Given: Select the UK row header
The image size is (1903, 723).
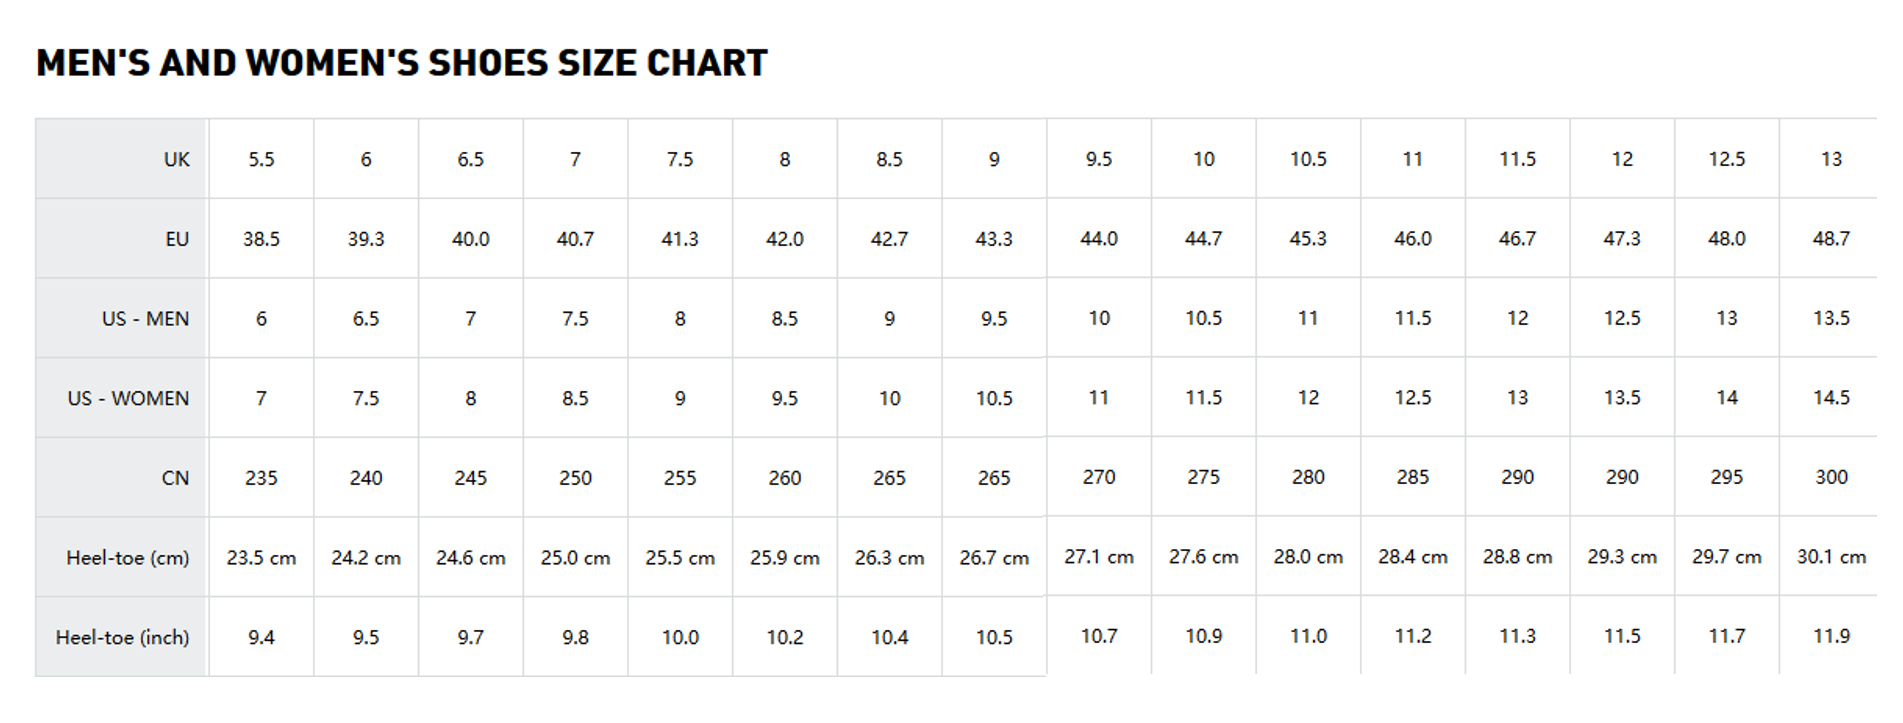Looking at the screenshot, I should click(x=176, y=160).
